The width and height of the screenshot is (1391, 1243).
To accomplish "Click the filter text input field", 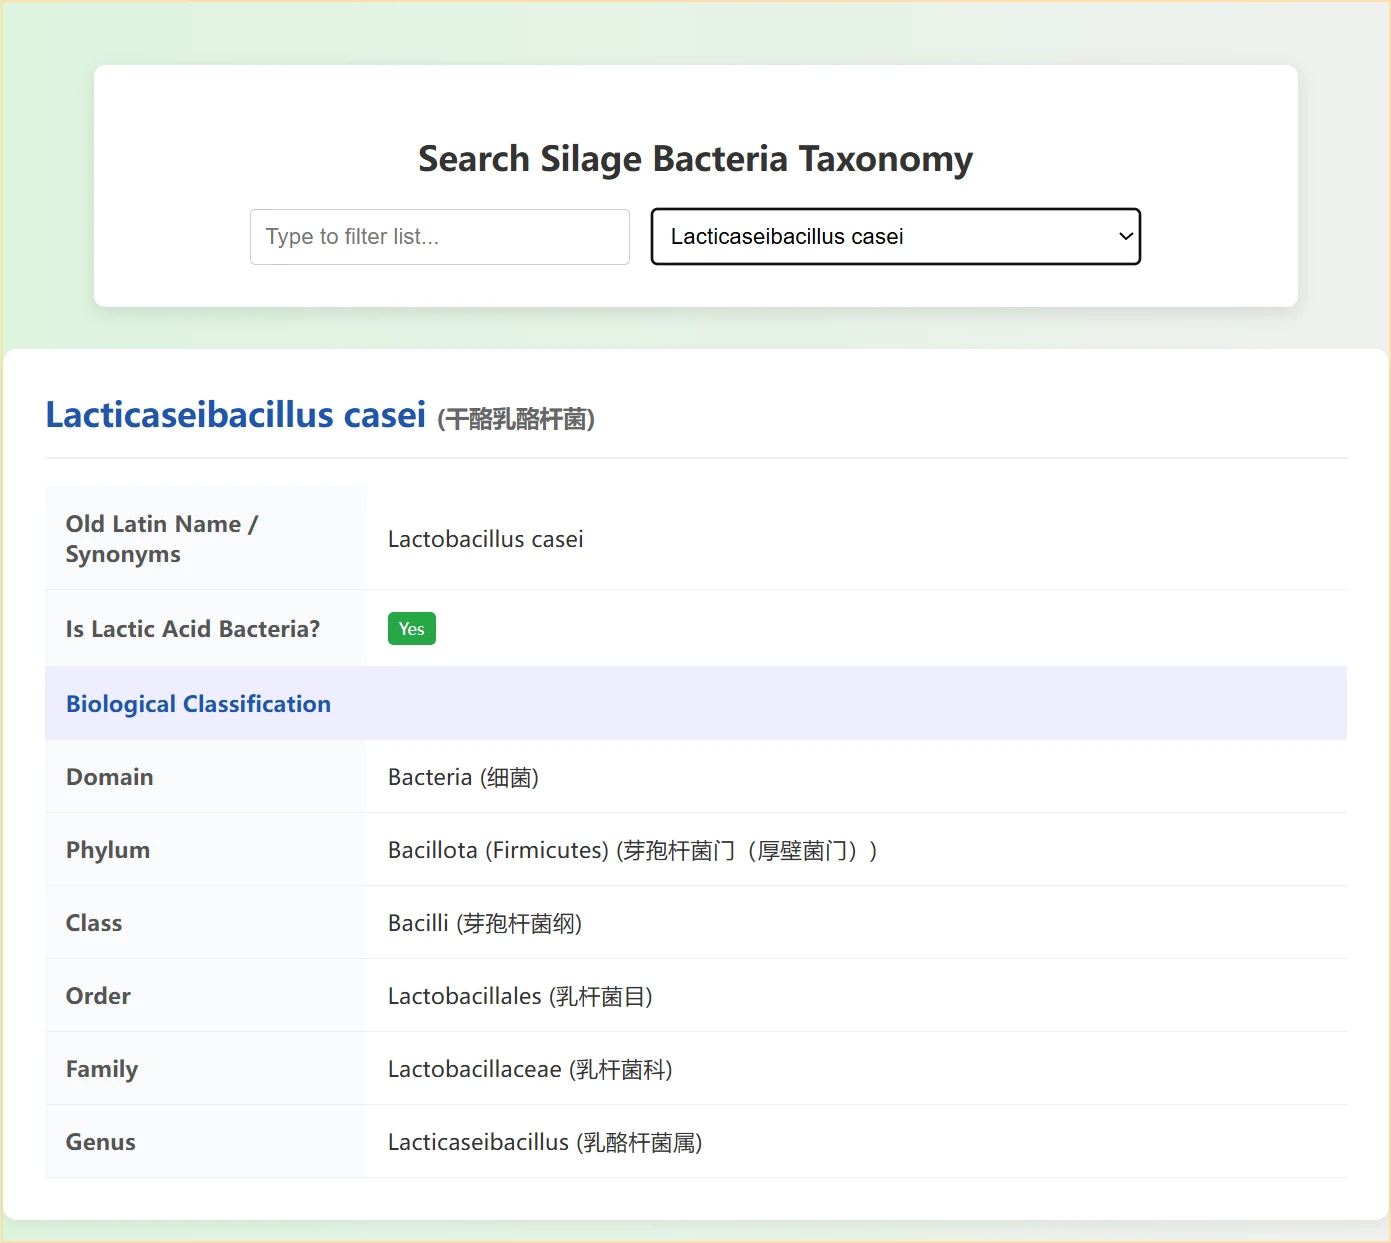I will coord(439,237).
